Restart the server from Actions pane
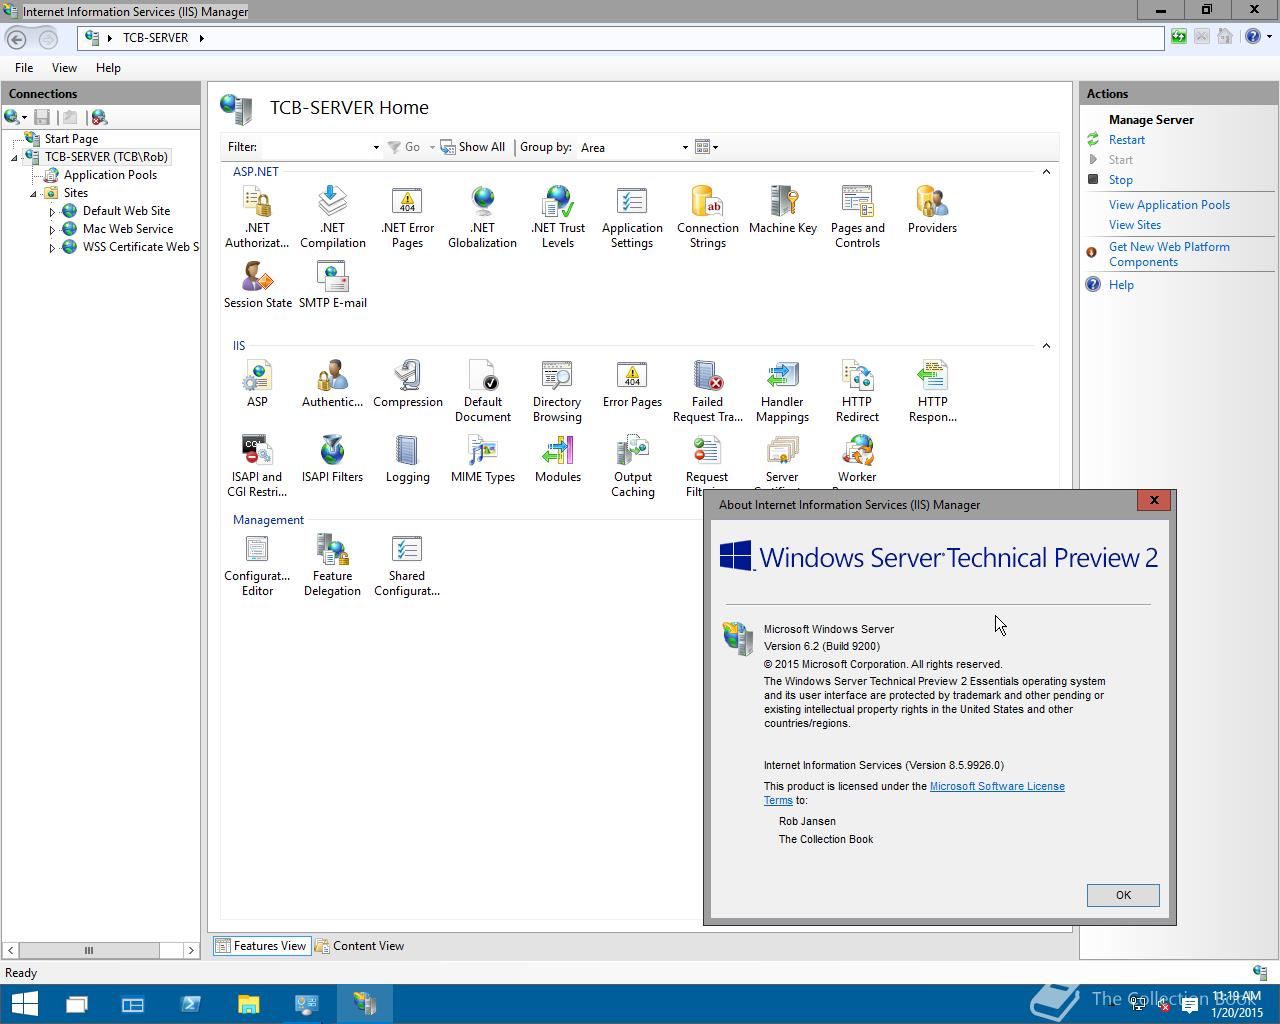The width and height of the screenshot is (1280, 1024). [1127, 140]
